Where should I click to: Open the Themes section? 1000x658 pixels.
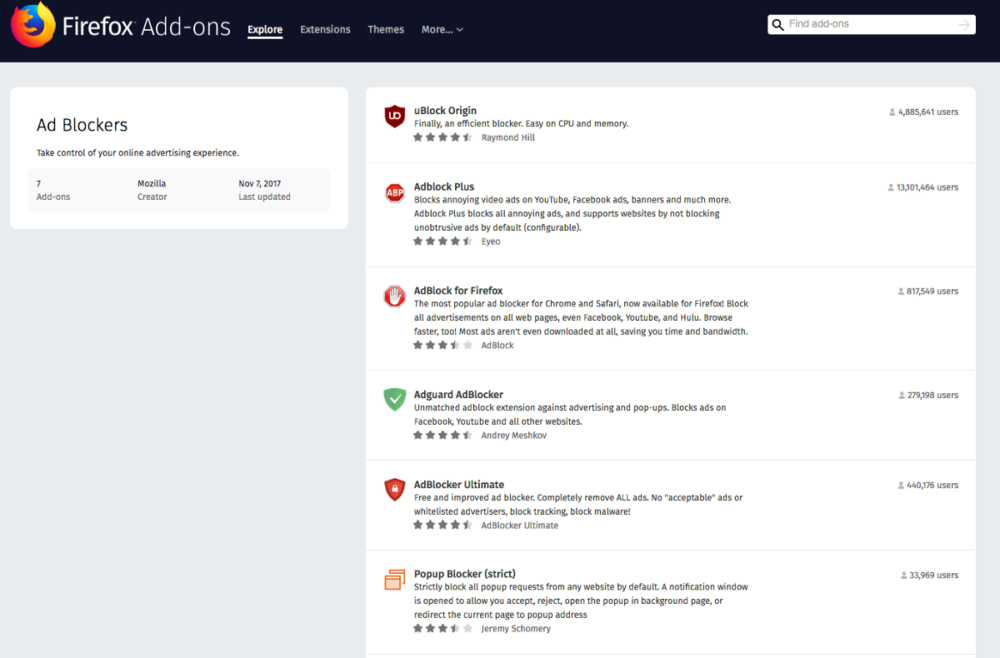pos(386,29)
